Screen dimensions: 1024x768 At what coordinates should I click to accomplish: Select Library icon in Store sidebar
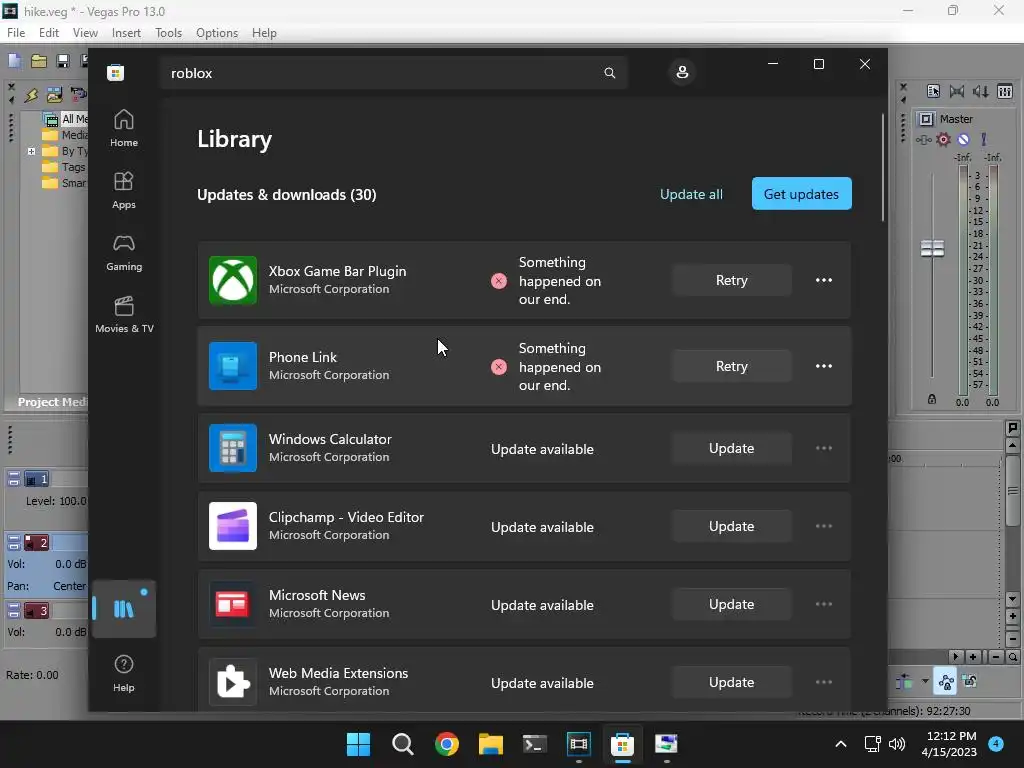tap(123, 609)
